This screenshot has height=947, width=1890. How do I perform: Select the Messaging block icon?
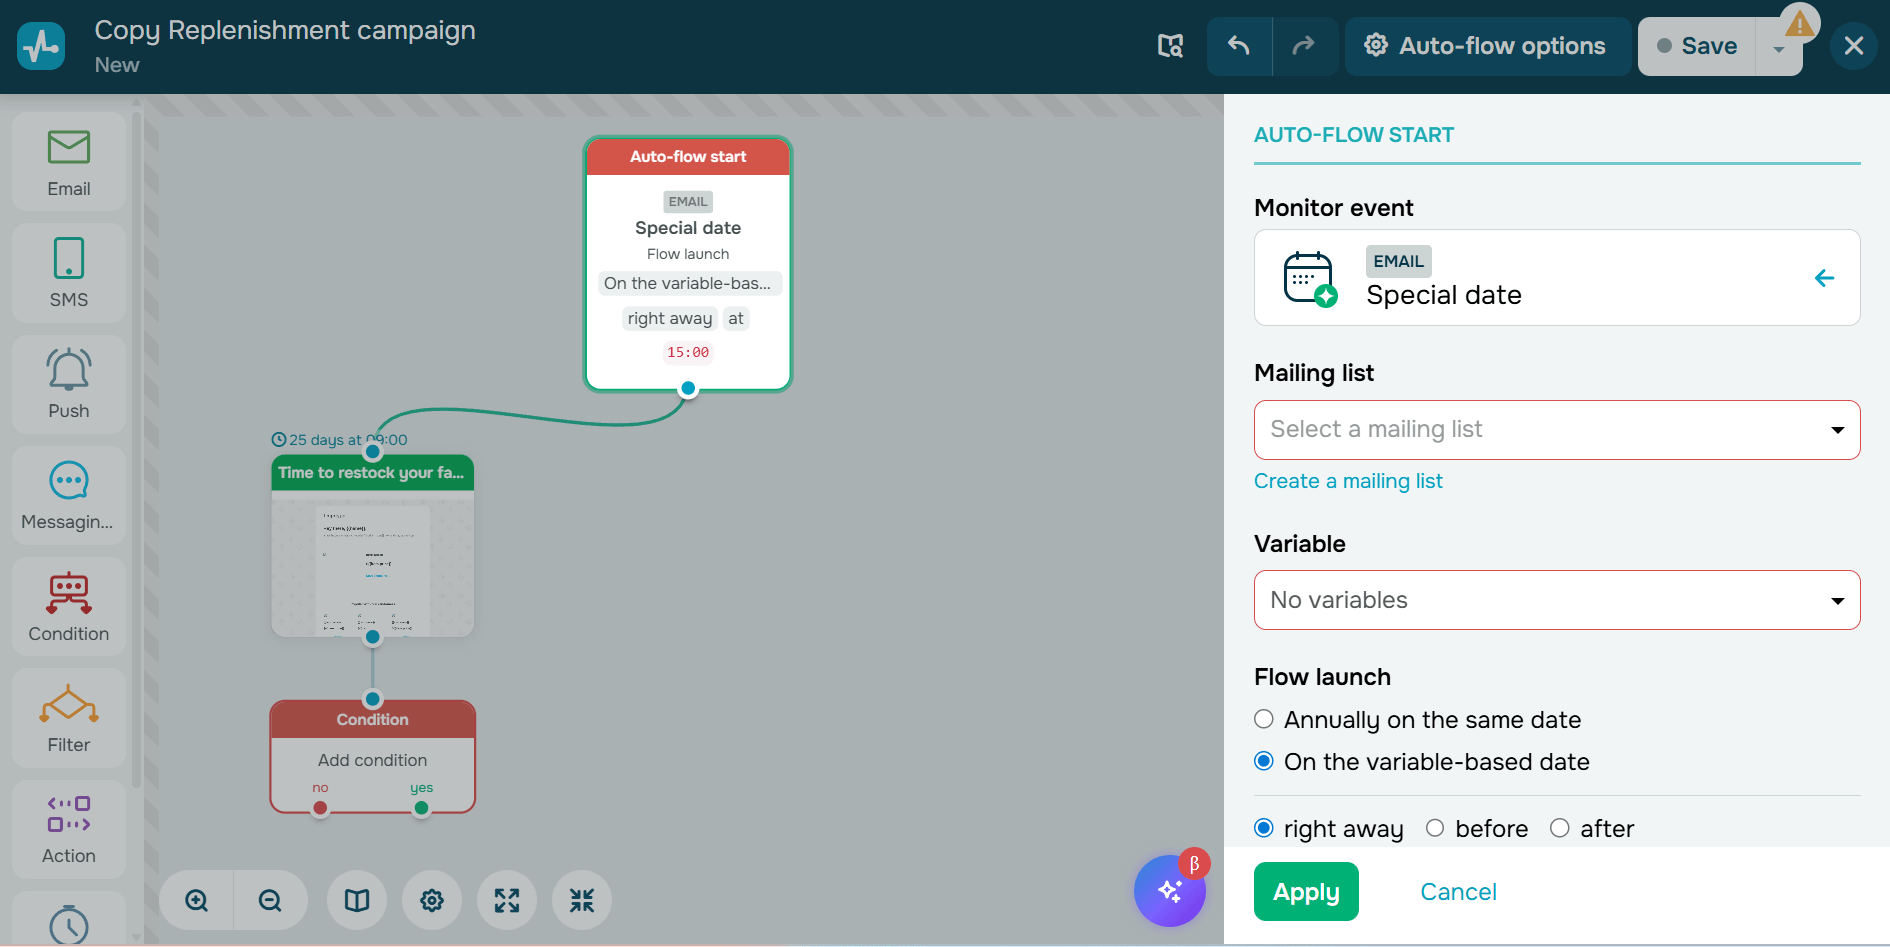pos(69,481)
